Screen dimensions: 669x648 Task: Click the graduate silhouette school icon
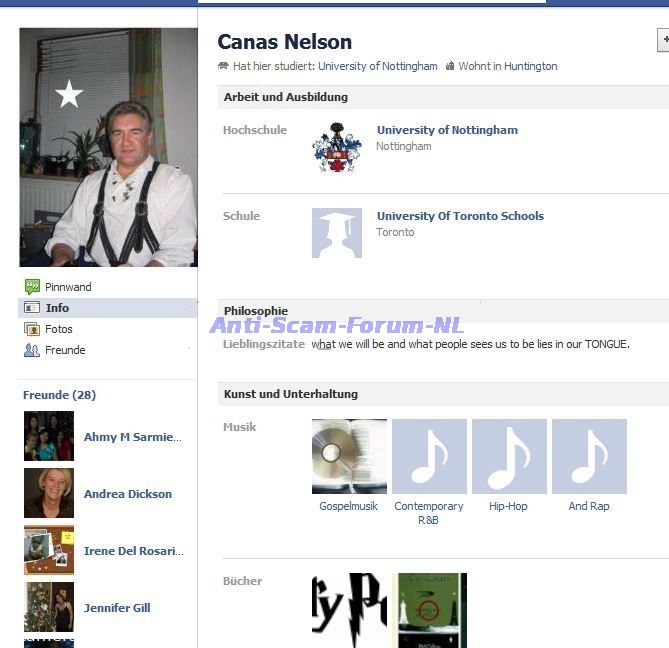(337, 233)
